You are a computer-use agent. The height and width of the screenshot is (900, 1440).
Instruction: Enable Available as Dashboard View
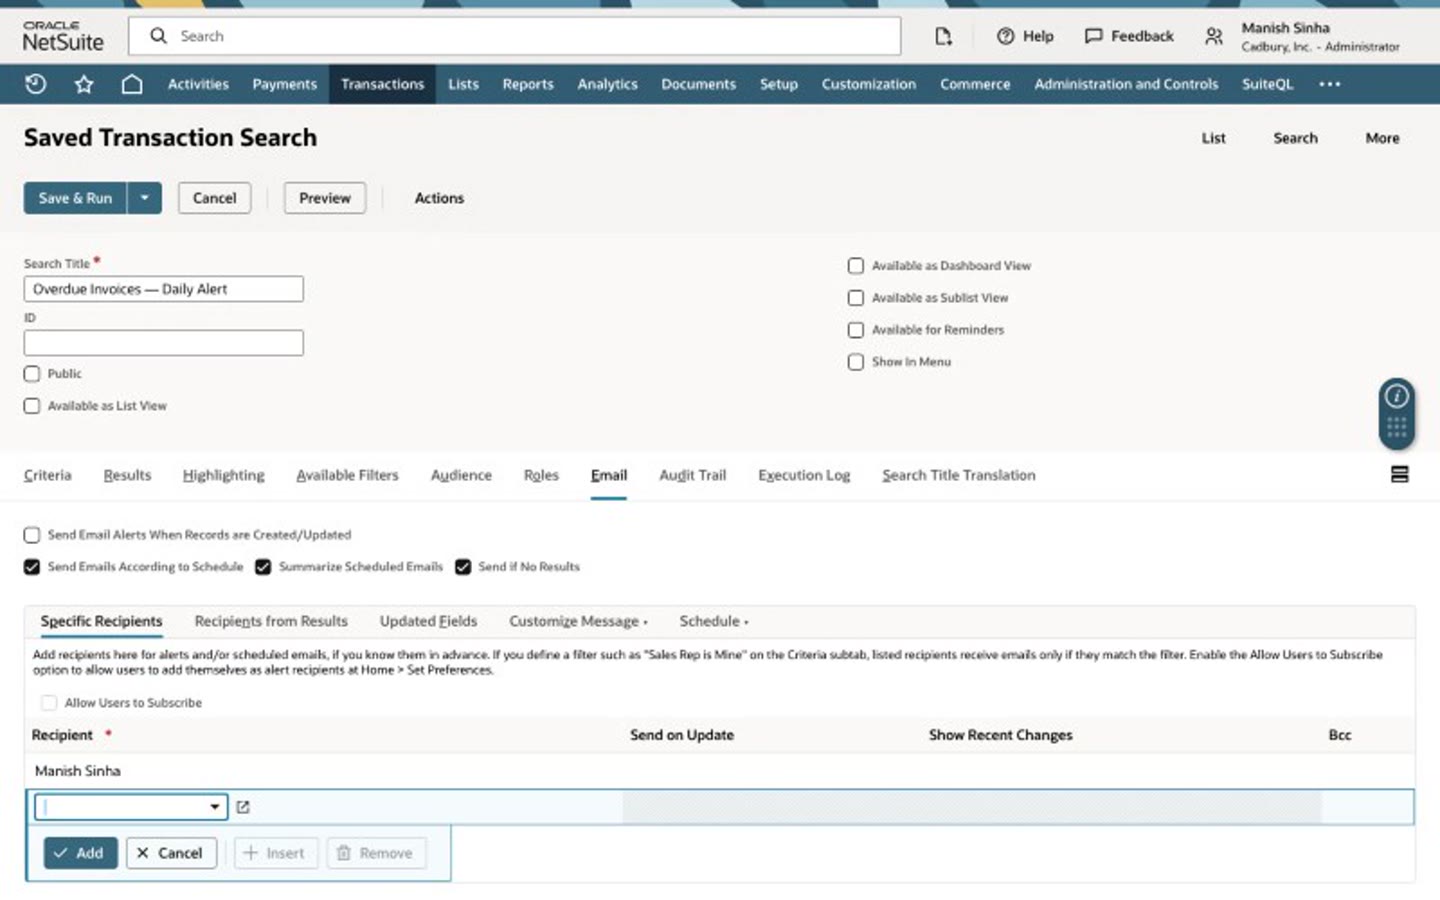pos(855,265)
